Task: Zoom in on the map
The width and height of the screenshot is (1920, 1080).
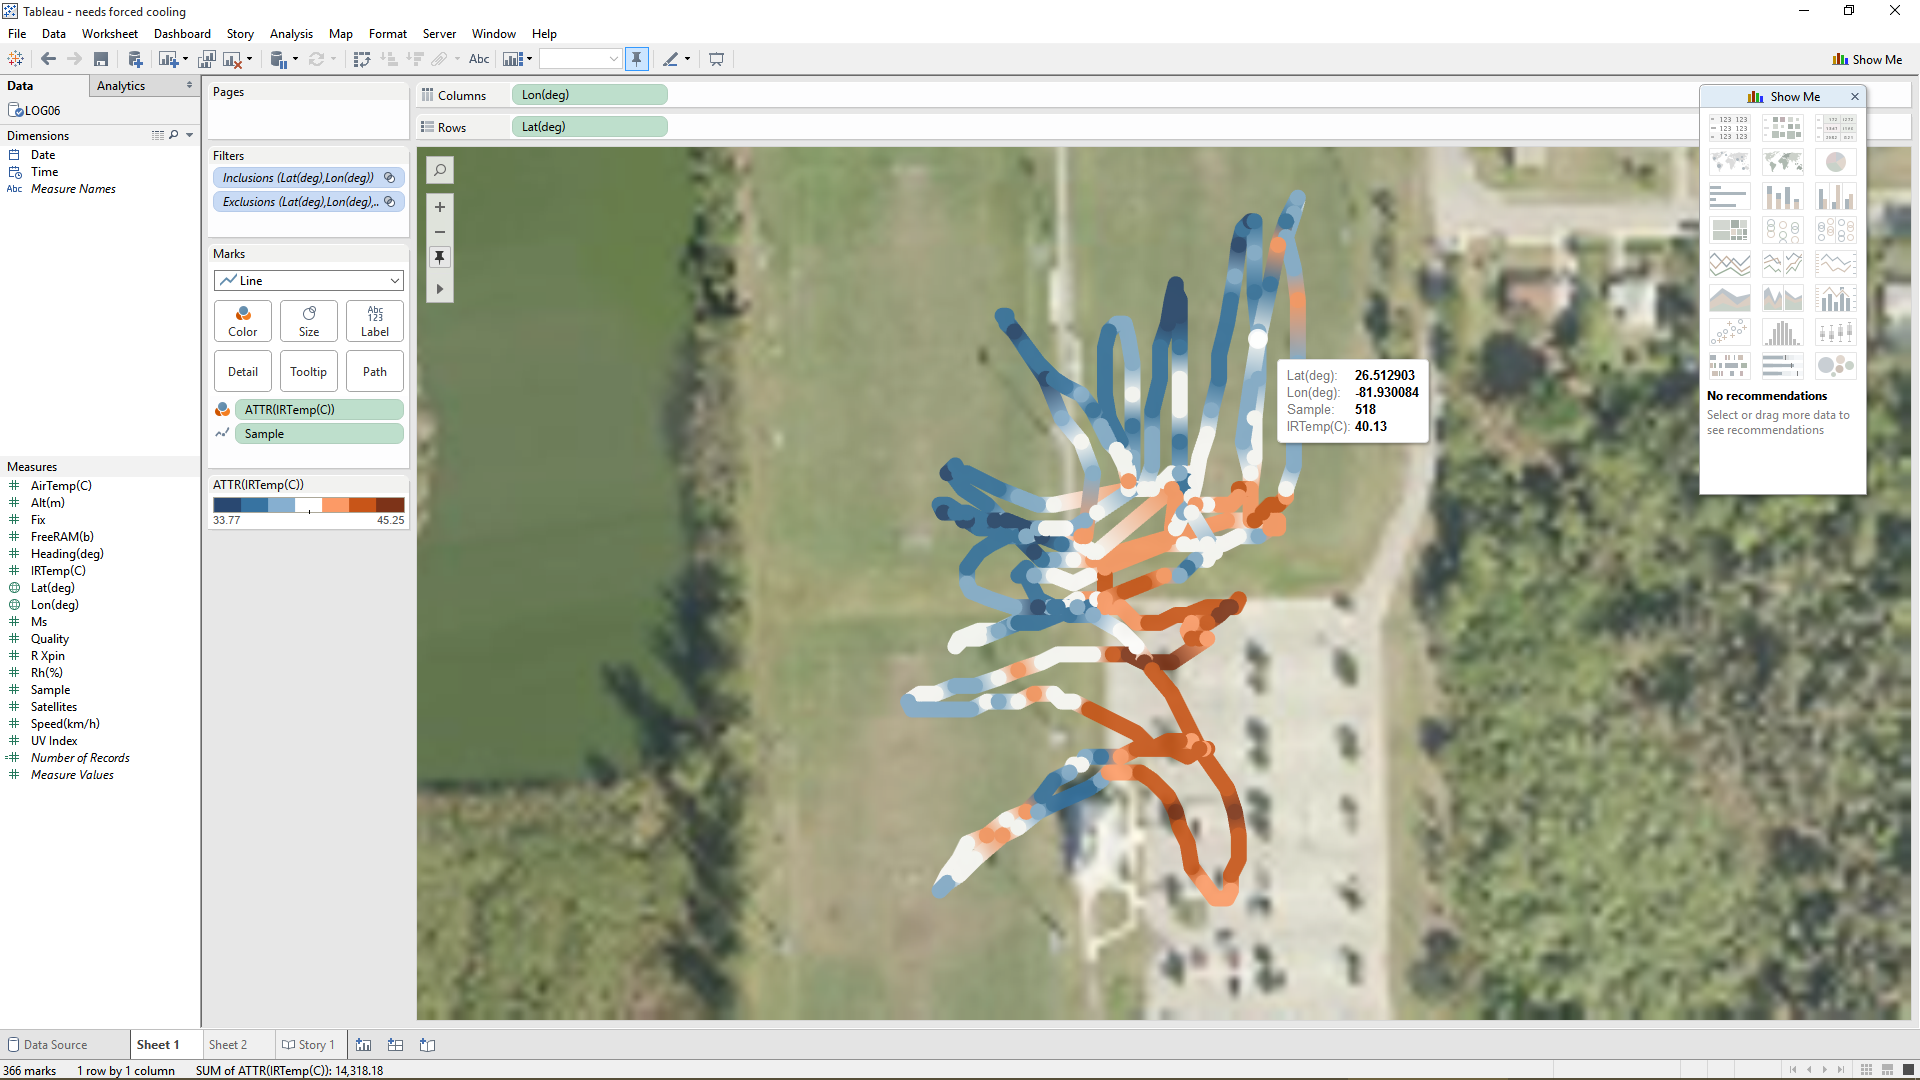Action: 440,207
